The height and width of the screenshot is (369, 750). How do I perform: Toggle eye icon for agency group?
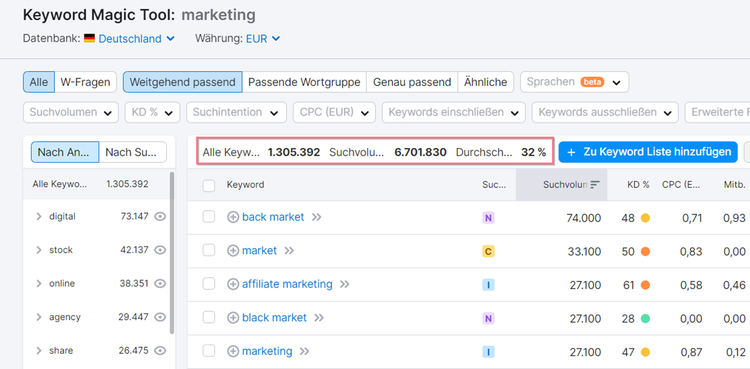(x=160, y=317)
